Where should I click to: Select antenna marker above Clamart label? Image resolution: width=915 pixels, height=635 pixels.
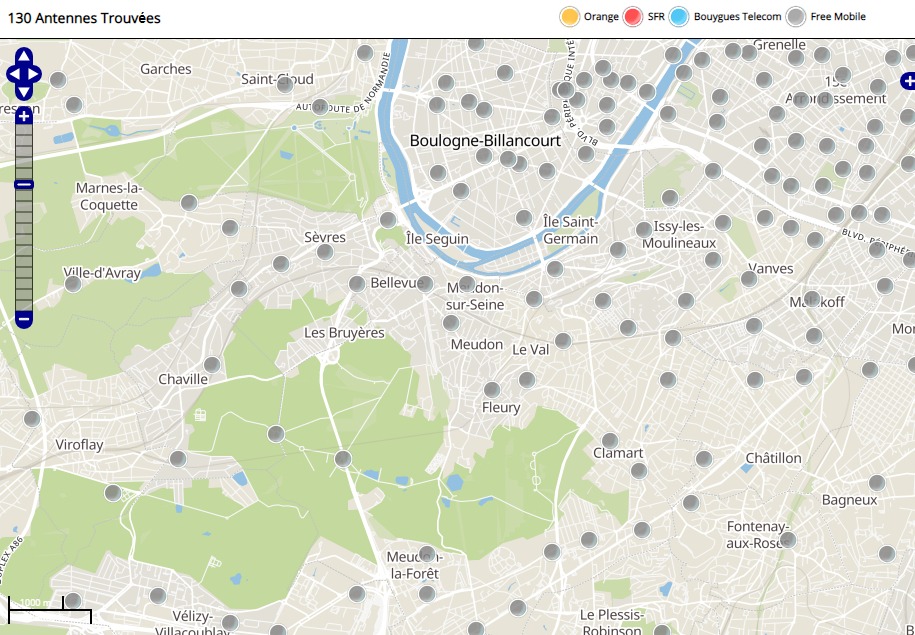point(609,440)
